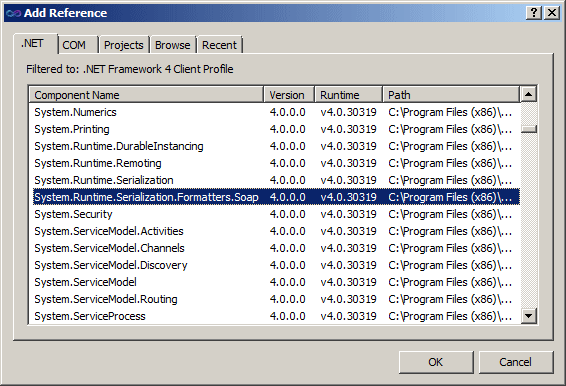Select System.Security component

coord(277,214)
